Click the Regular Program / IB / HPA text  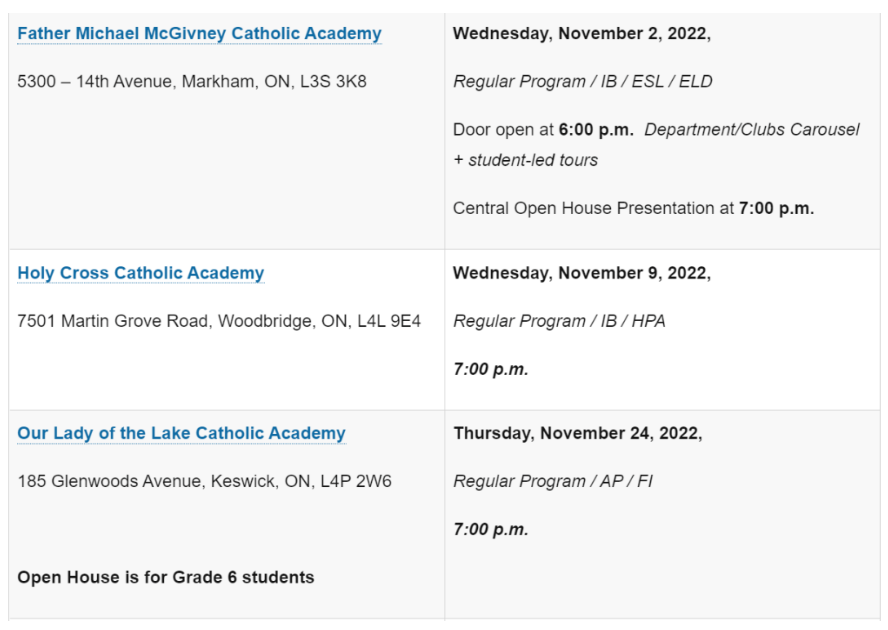click(x=559, y=321)
